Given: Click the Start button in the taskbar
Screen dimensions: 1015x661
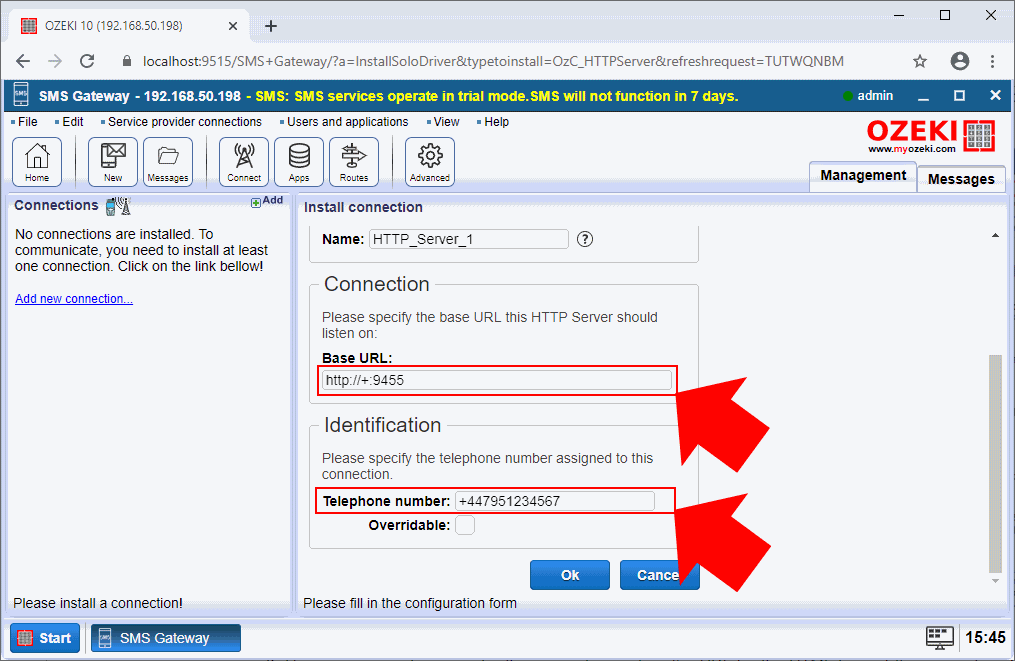Looking at the screenshot, I should (x=45, y=638).
